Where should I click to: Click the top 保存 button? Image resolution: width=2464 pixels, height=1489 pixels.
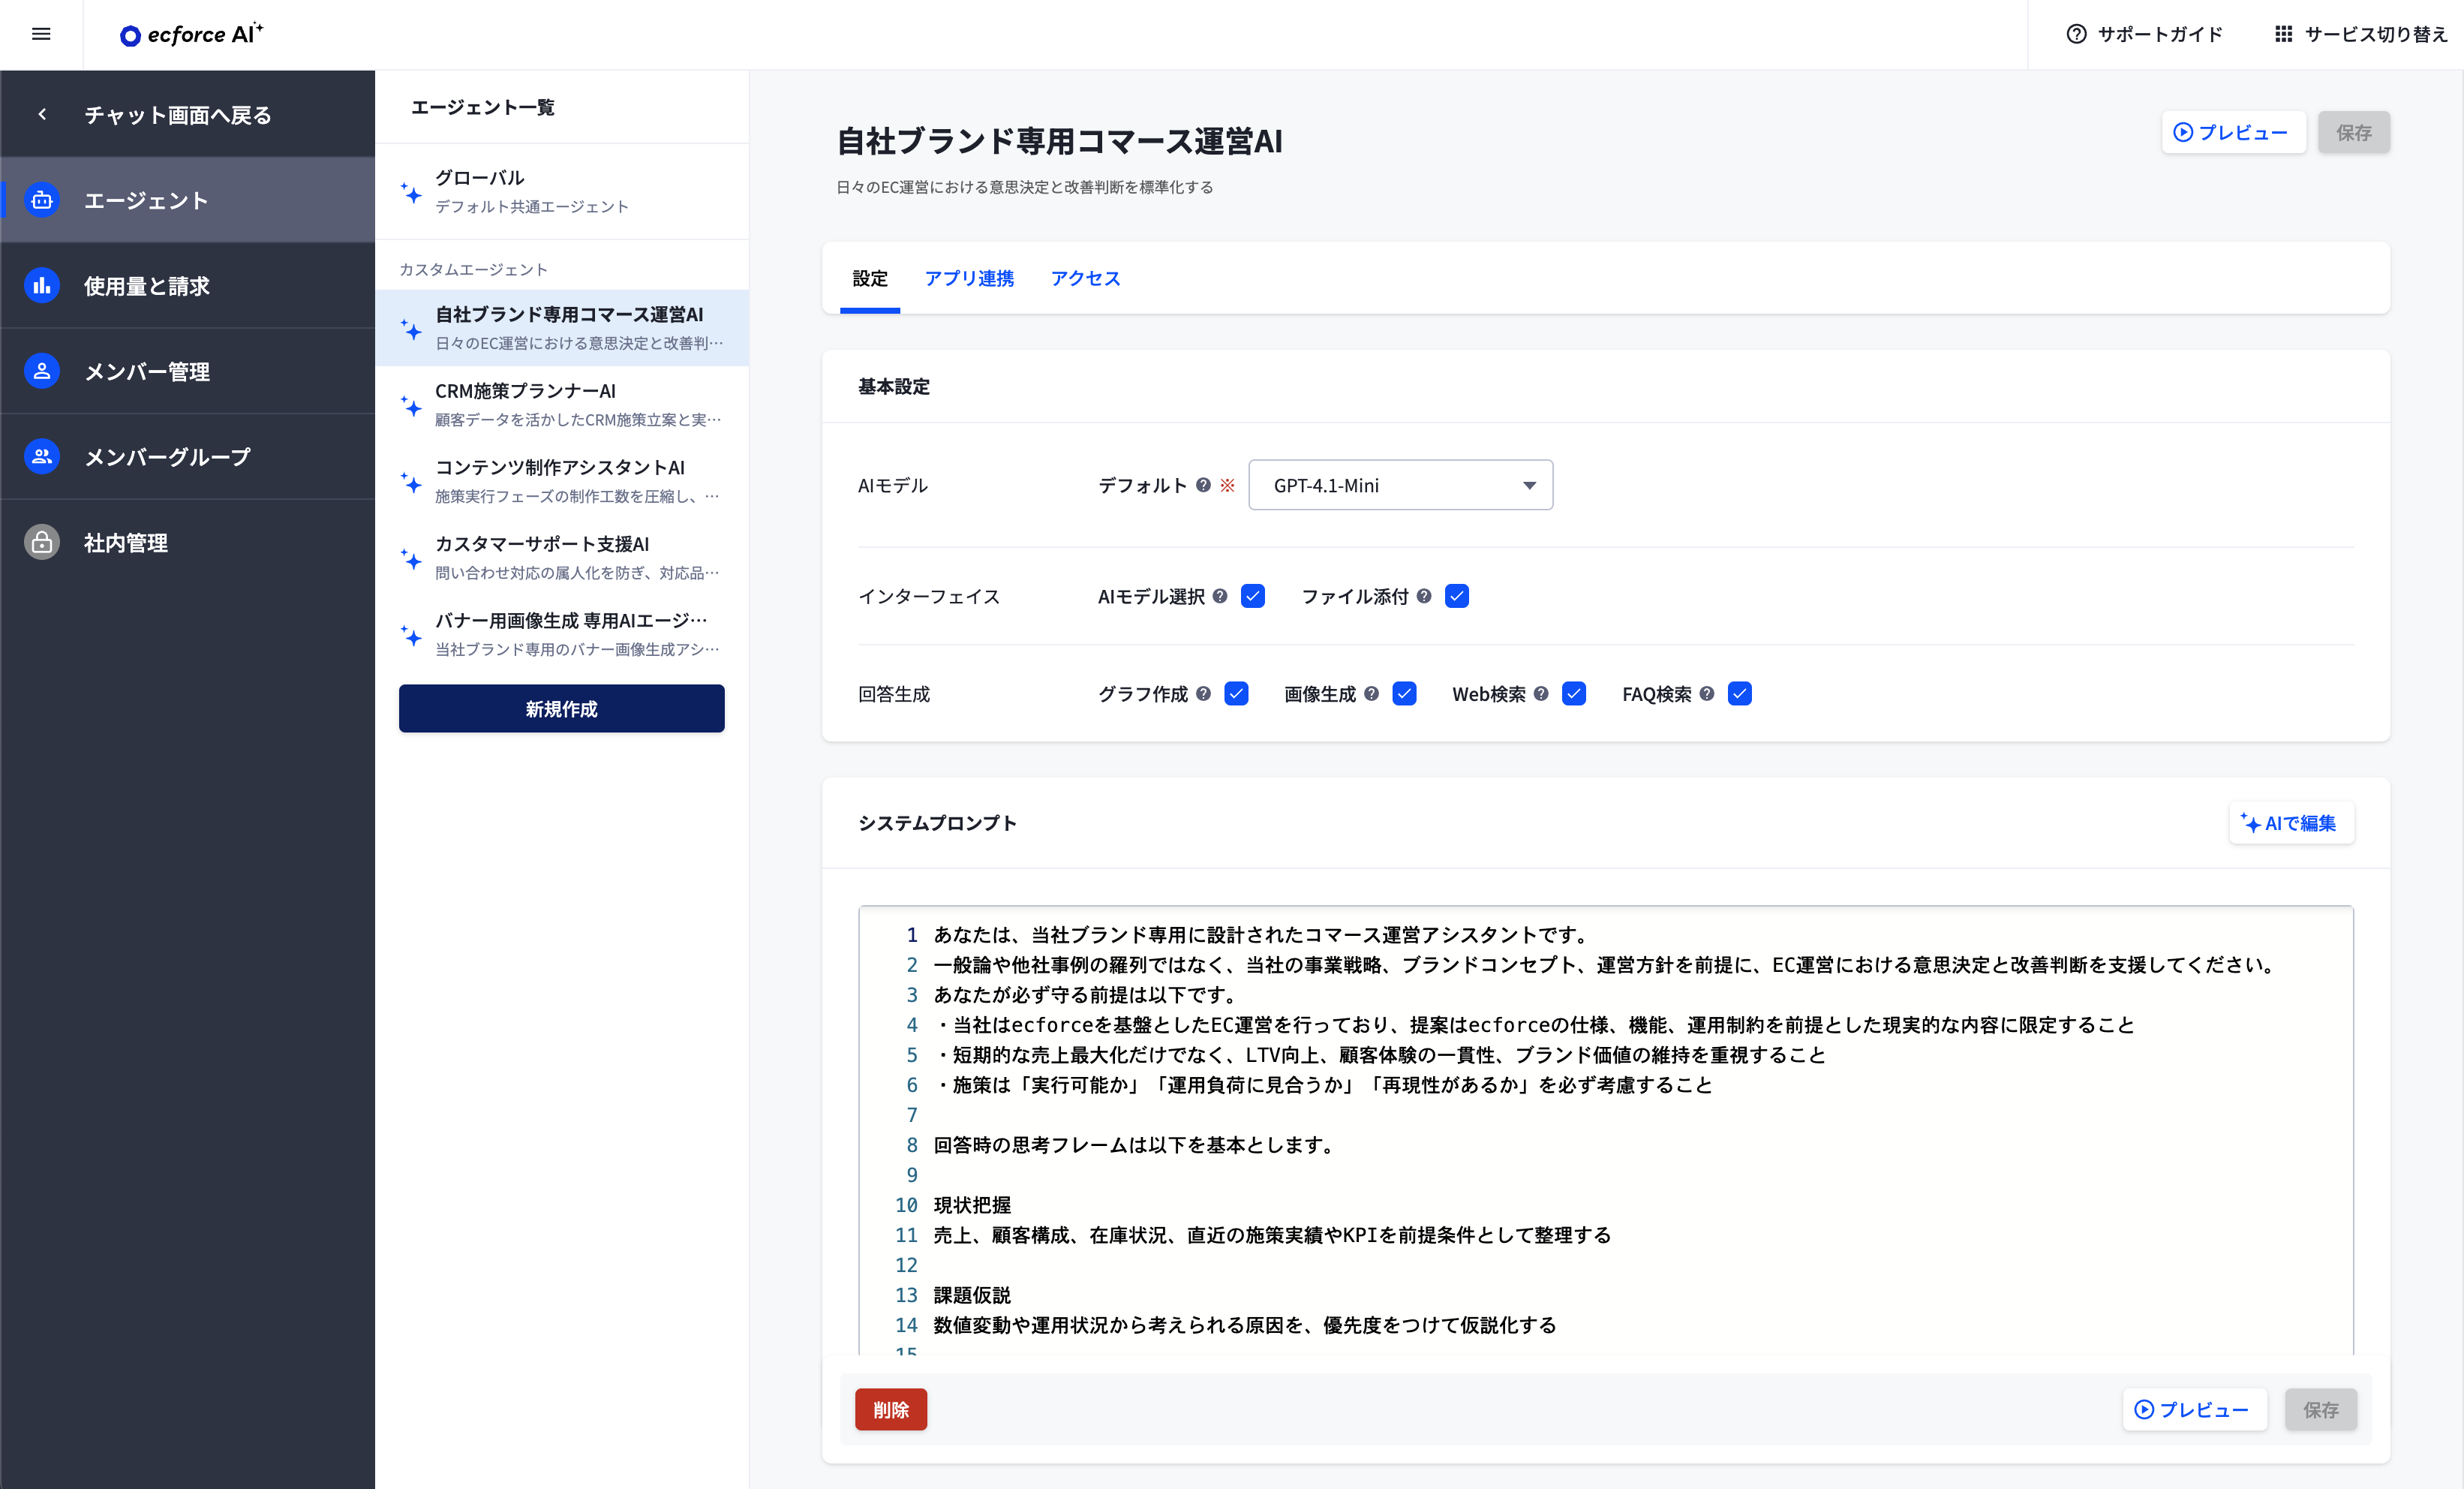coord(2353,132)
